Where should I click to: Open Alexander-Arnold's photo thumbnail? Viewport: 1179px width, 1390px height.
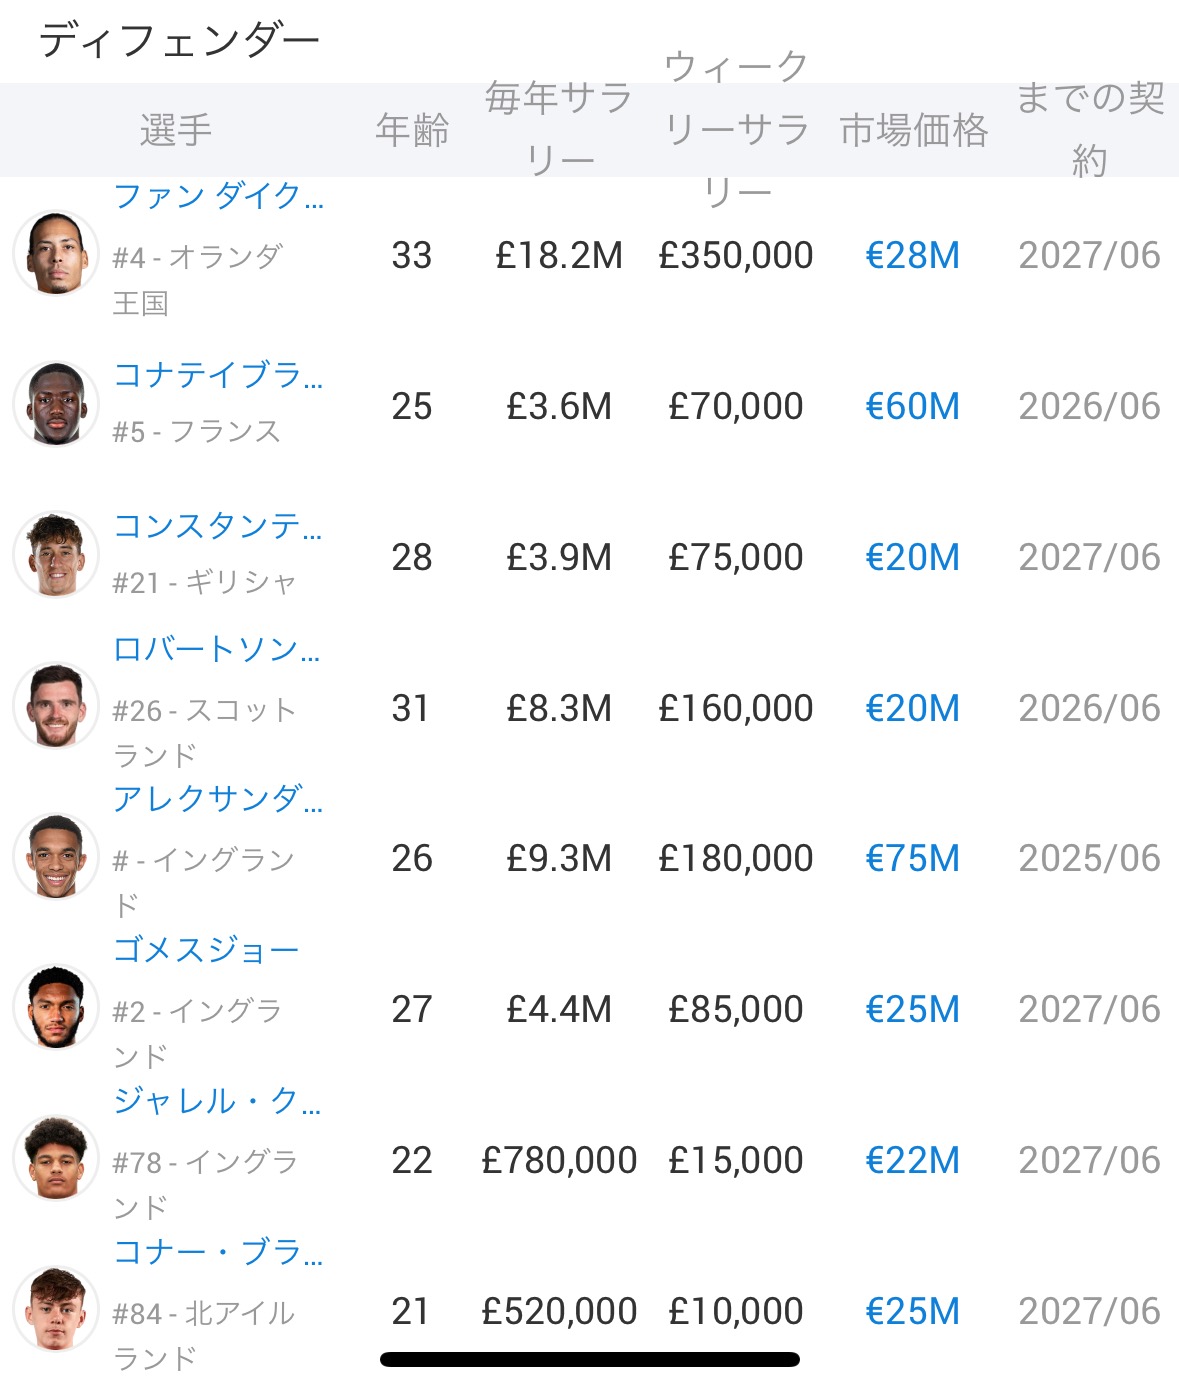[x=56, y=857]
